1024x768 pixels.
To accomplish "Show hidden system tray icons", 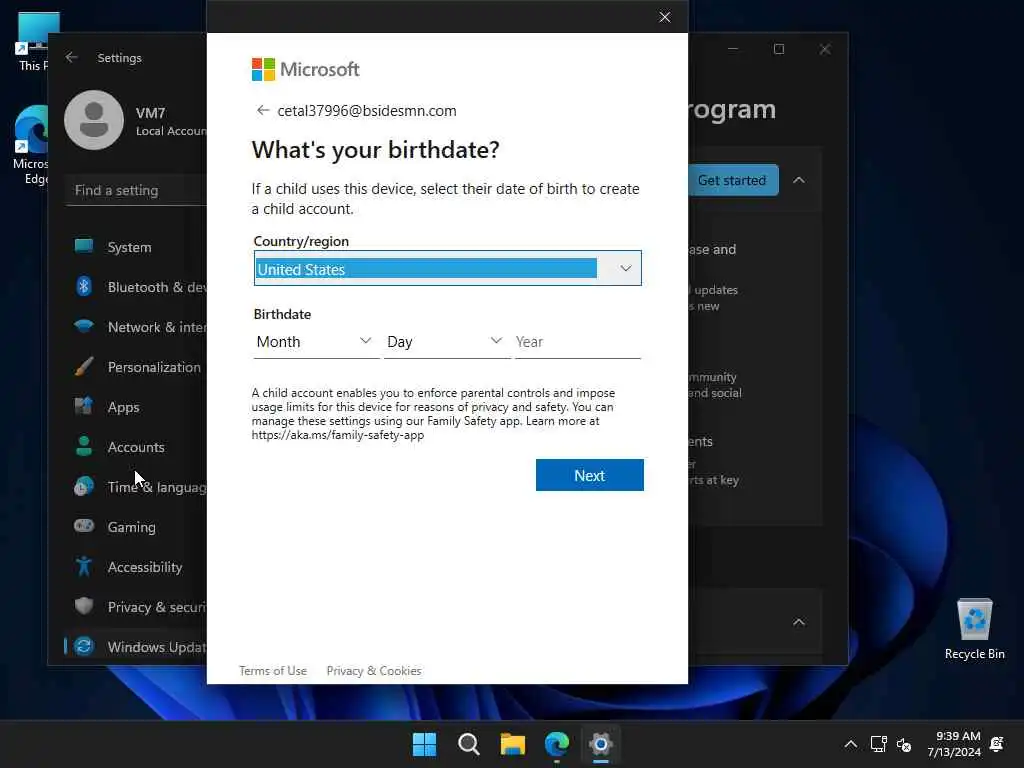I will [x=850, y=744].
